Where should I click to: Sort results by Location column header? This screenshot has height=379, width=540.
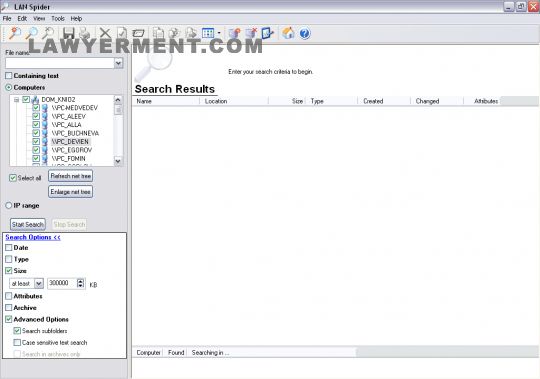(x=234, y=101)
